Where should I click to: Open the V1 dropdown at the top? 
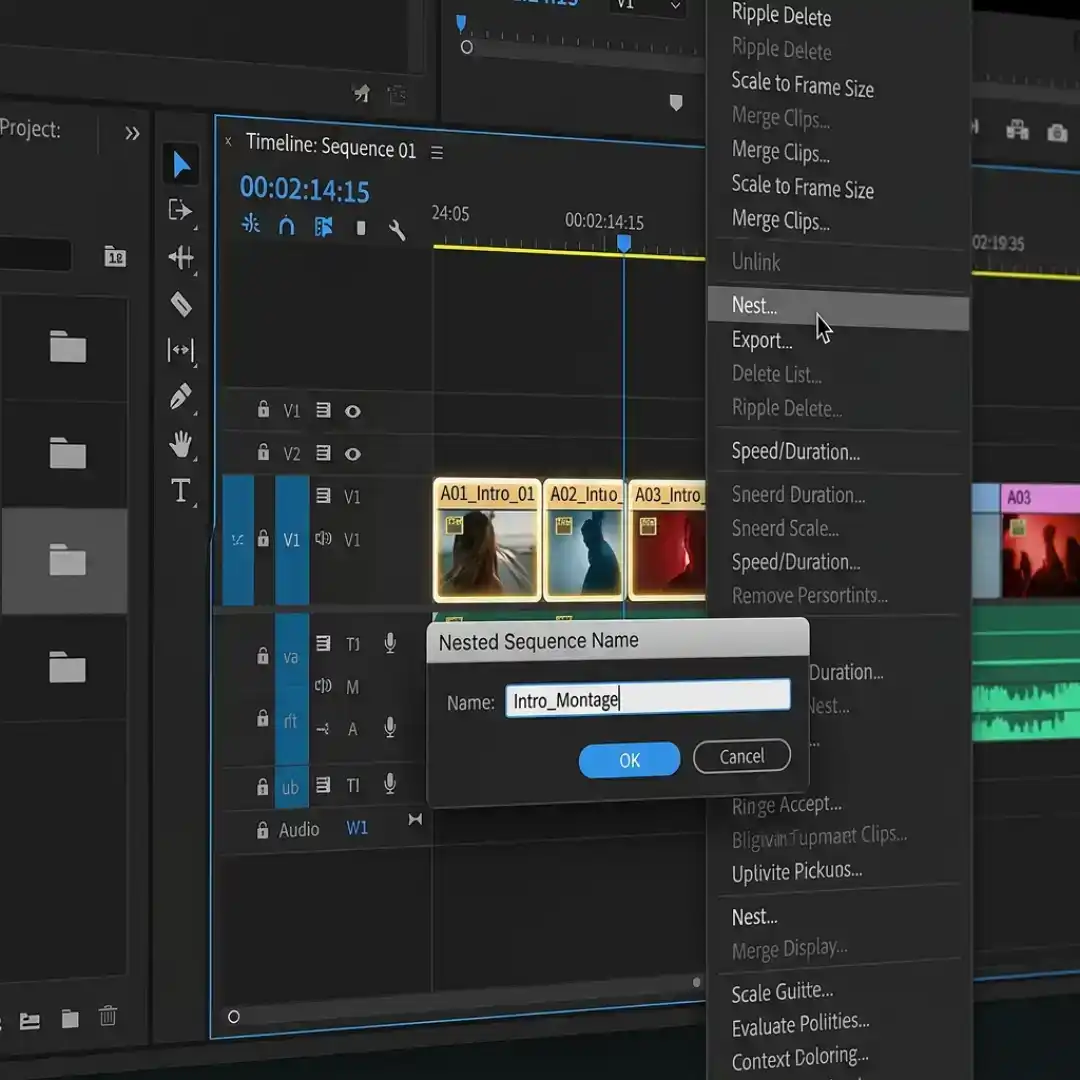(x=647, y=6)
